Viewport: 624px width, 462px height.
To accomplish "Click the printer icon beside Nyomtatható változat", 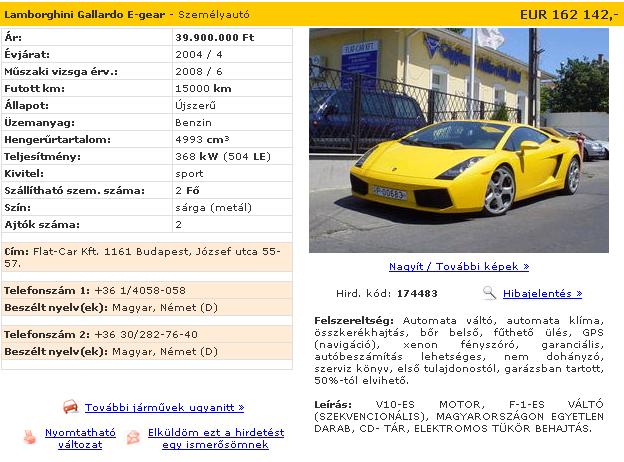I will 29,437.
